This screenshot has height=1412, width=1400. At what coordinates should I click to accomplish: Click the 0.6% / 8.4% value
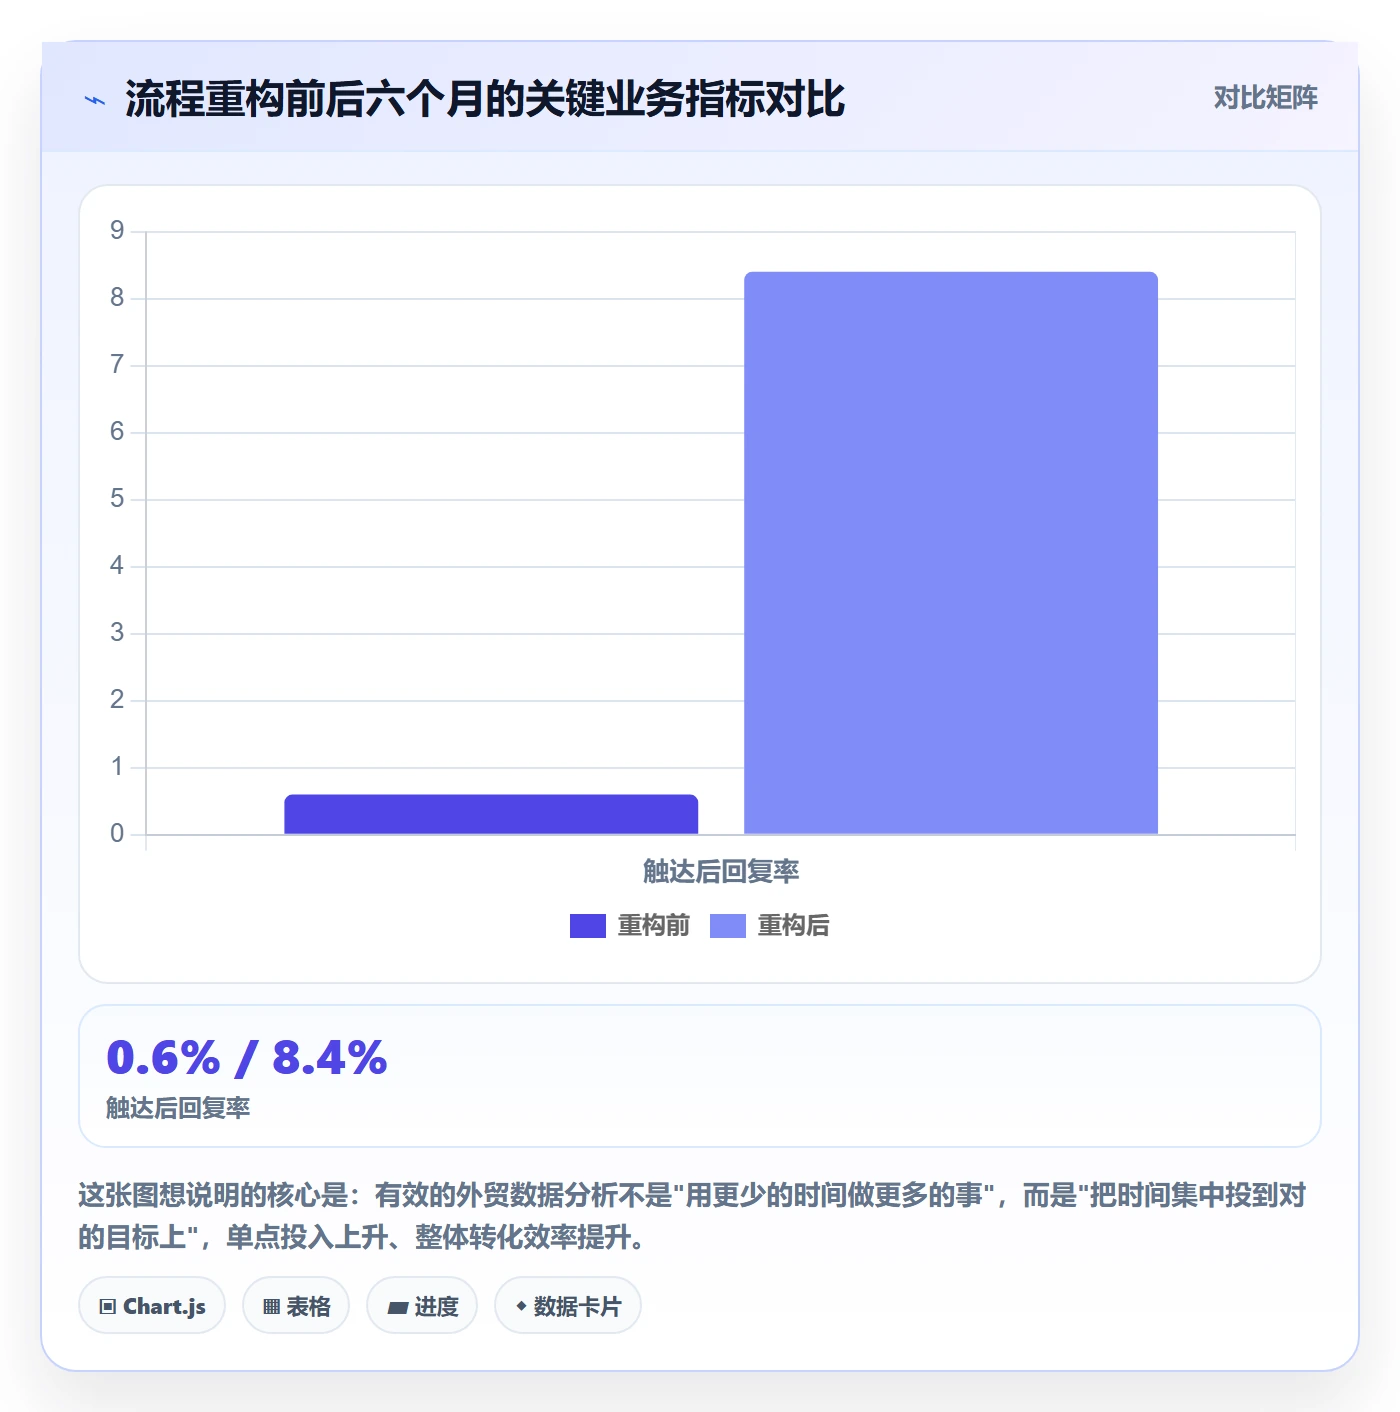coord(247,1058)
